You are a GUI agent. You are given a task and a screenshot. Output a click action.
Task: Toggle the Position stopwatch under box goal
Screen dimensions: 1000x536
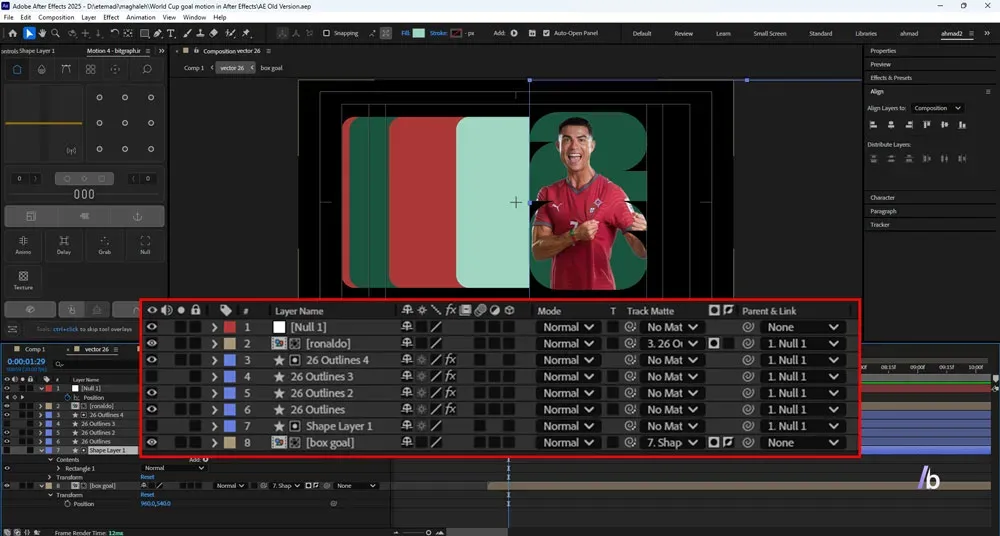68,503
